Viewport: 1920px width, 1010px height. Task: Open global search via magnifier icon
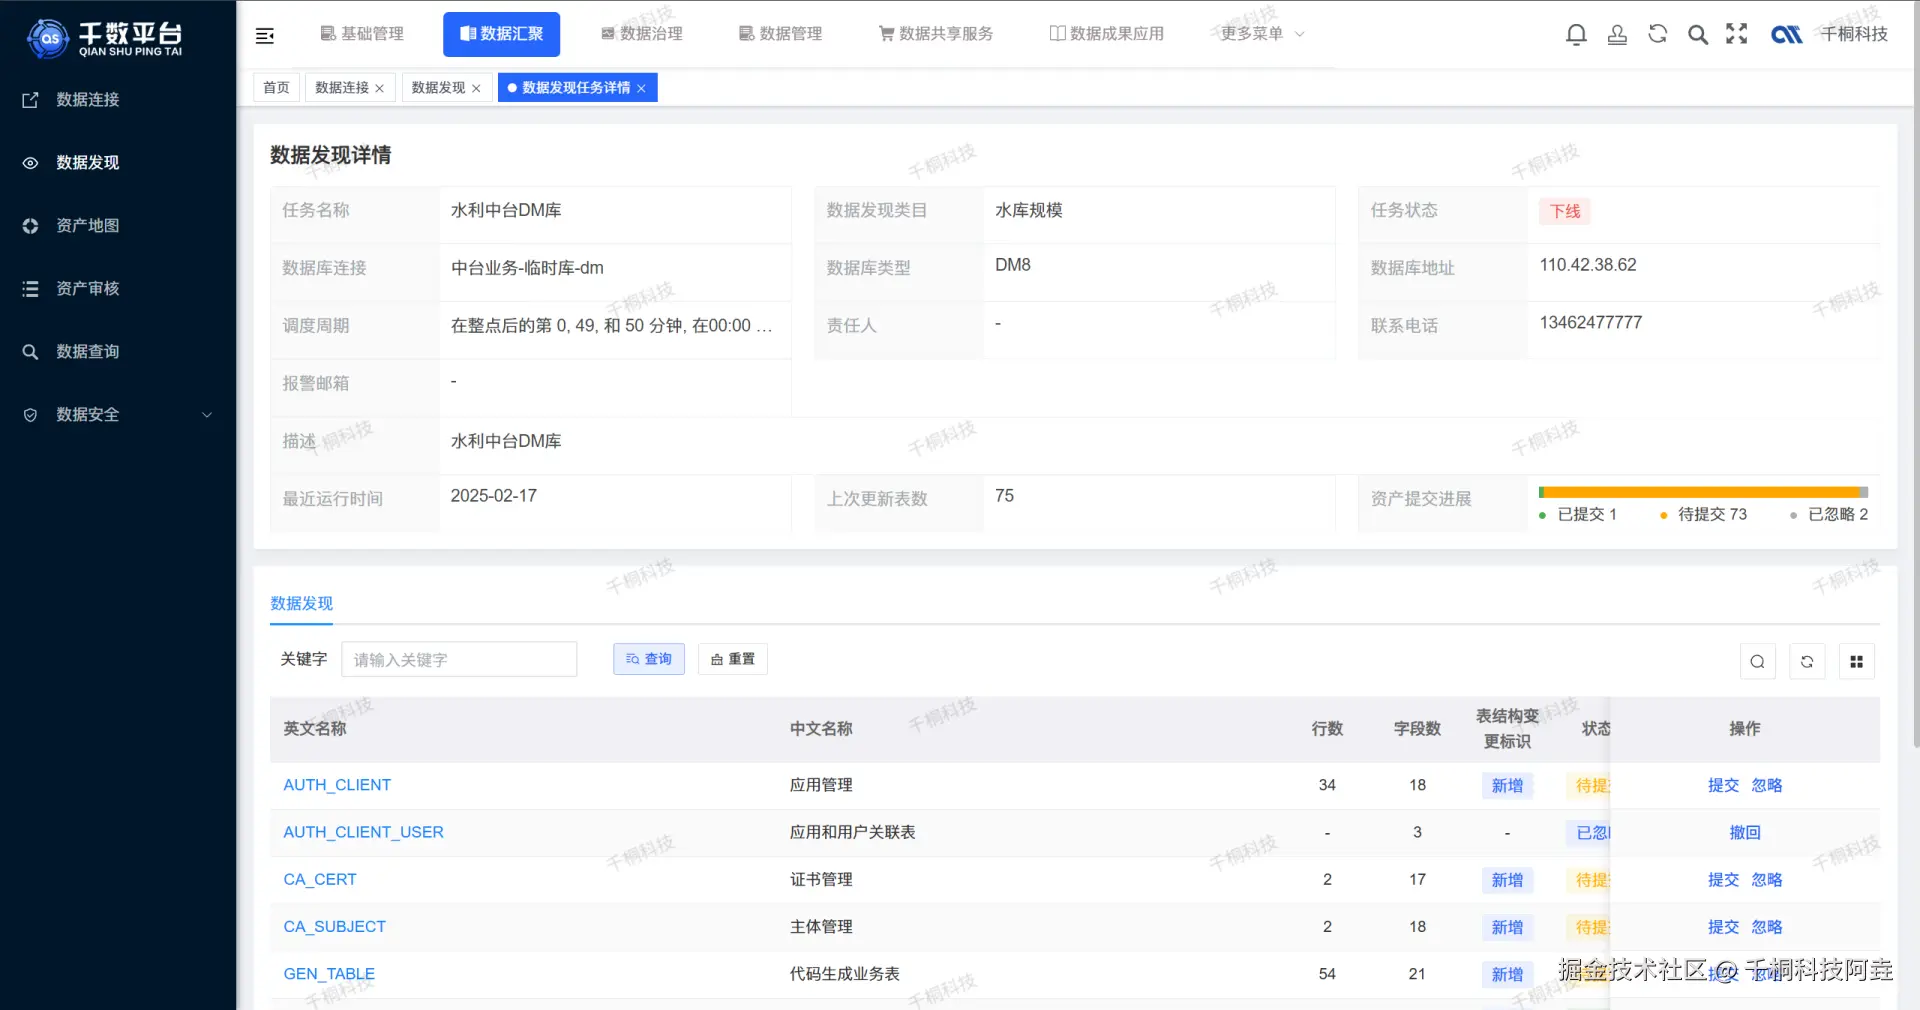[x=1697, y=33]
